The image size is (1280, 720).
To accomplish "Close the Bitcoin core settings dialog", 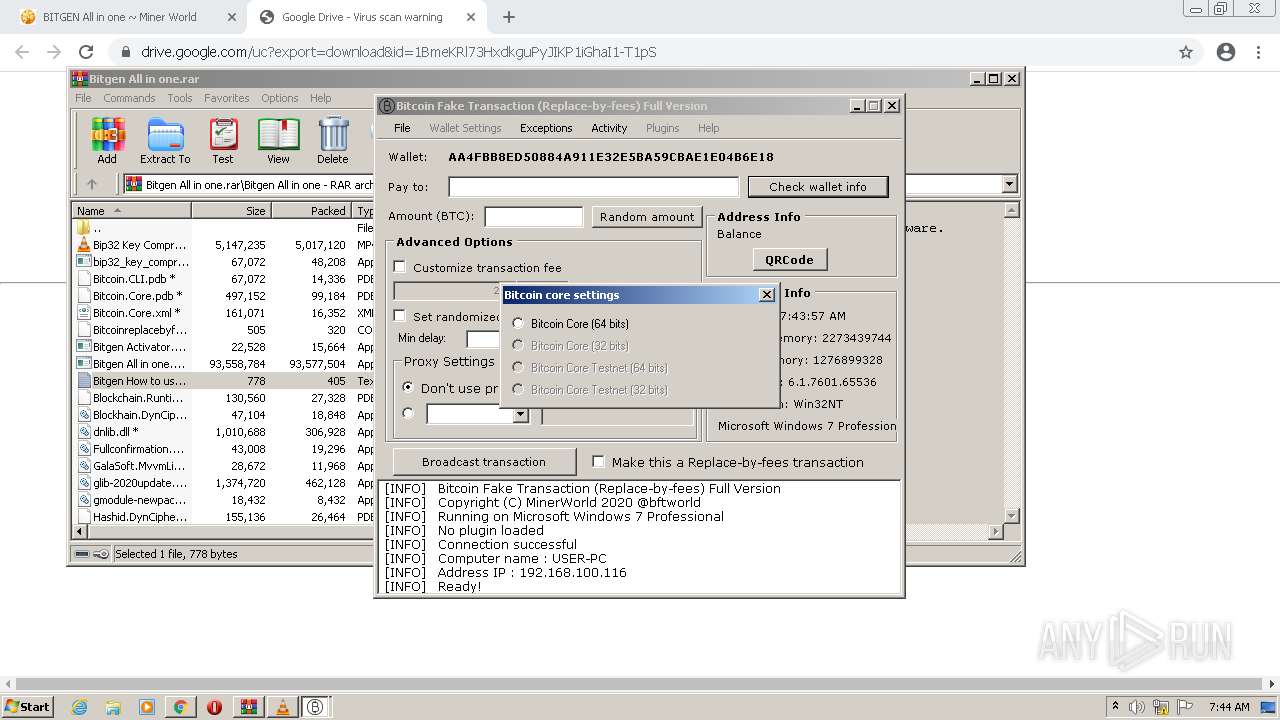I will [x=767, y=295].
